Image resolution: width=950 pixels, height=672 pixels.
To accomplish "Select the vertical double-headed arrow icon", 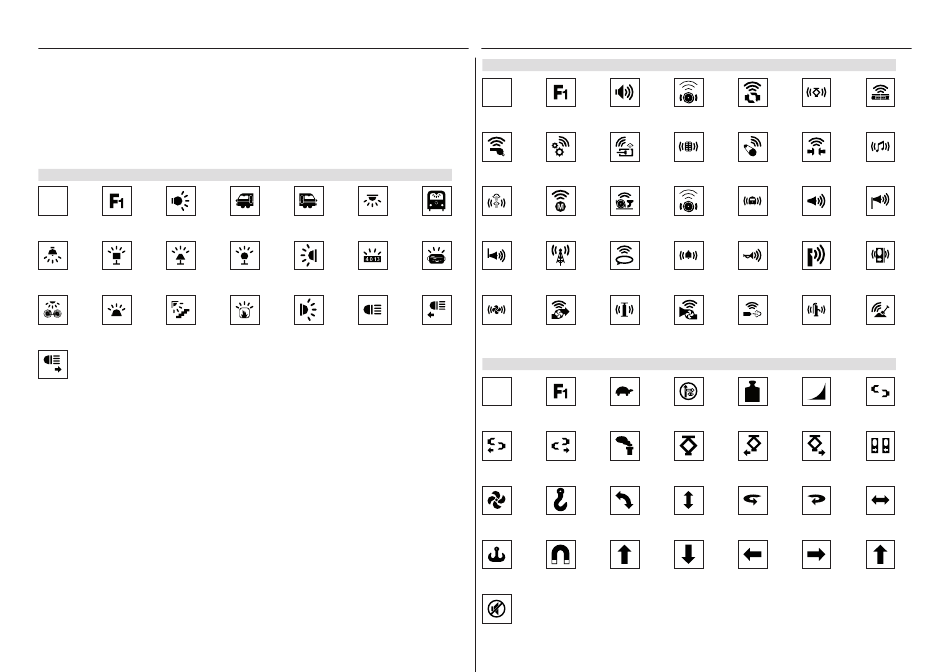I will coord(689,501).
